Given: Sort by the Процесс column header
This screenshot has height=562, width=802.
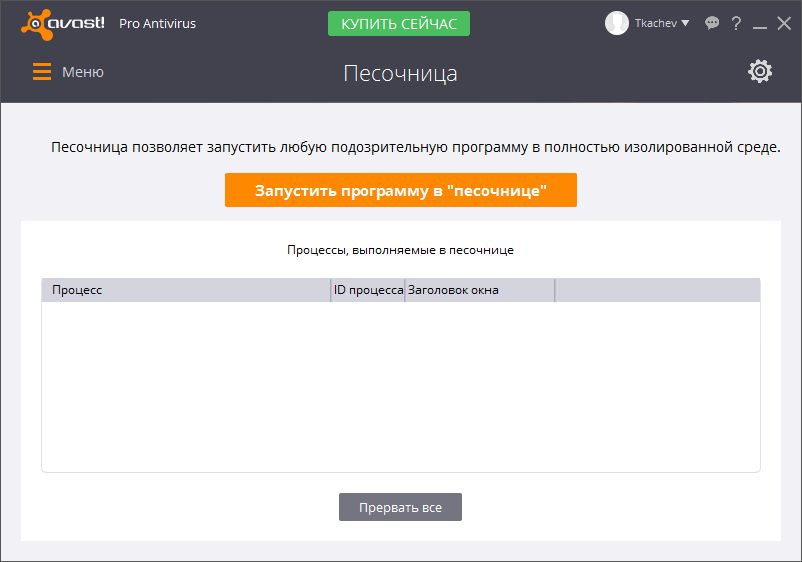Looking at the screenshot, I should point(186,290).
